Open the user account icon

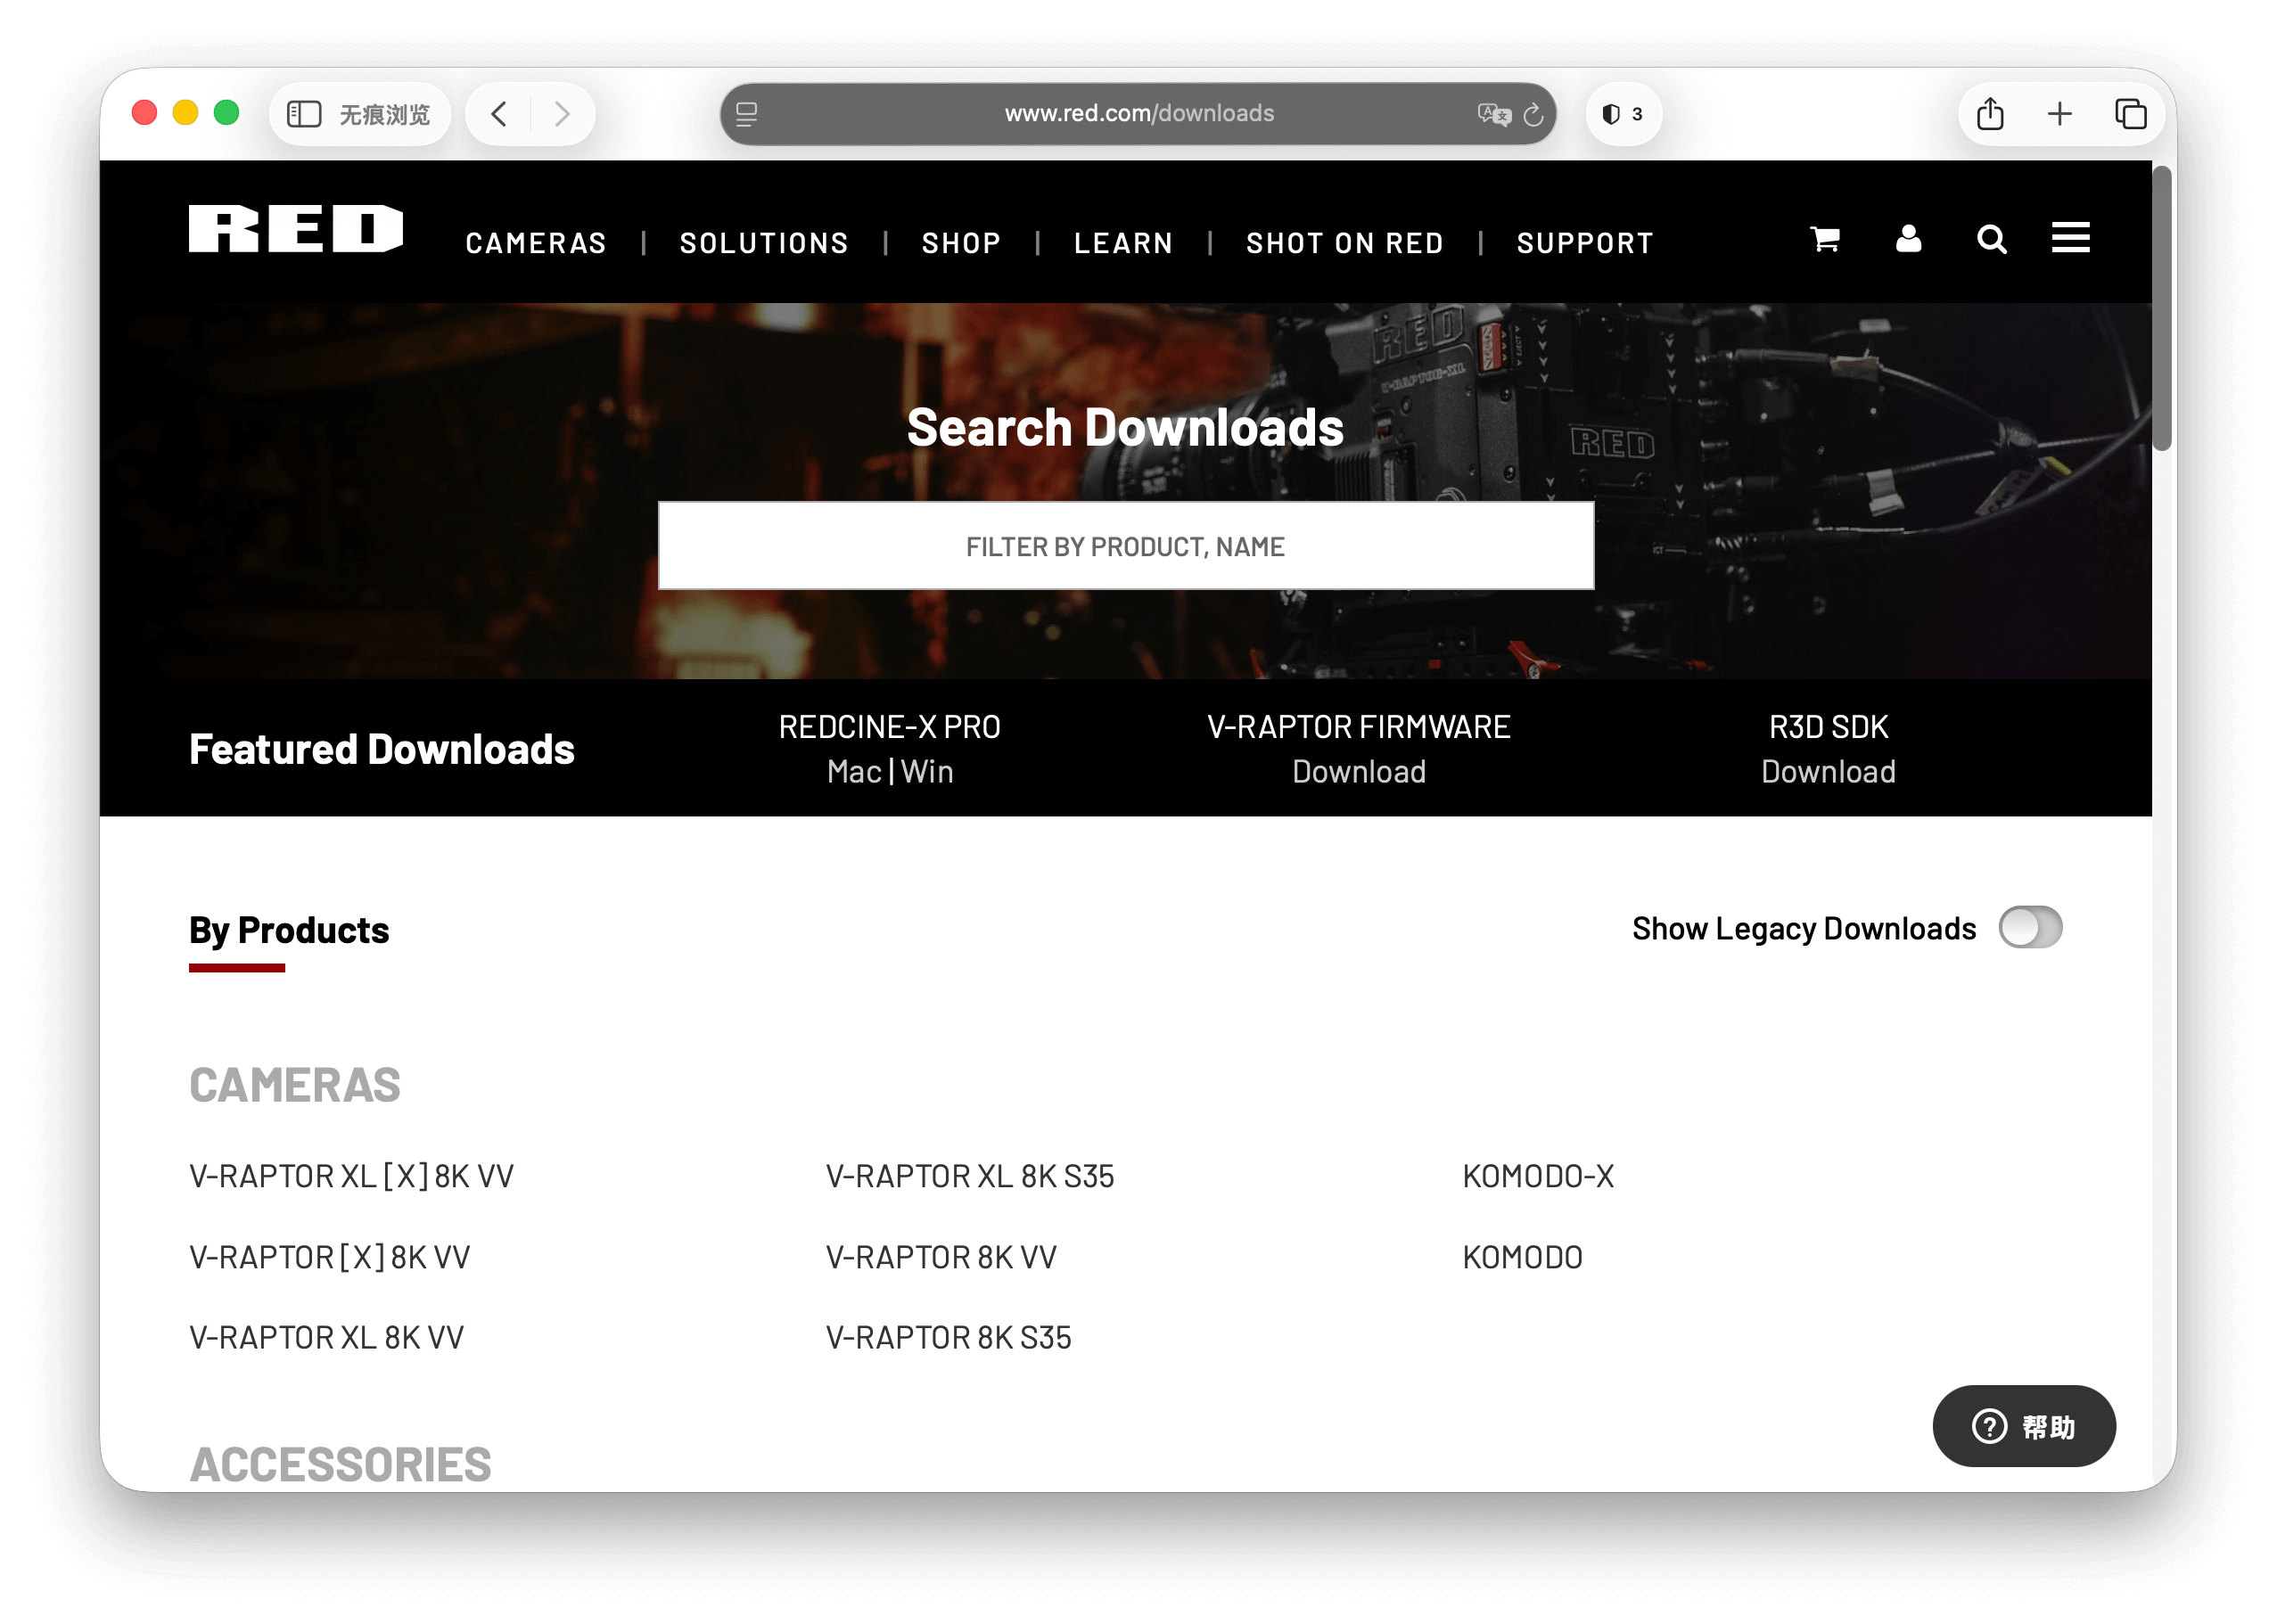(x=1909, y=238)
